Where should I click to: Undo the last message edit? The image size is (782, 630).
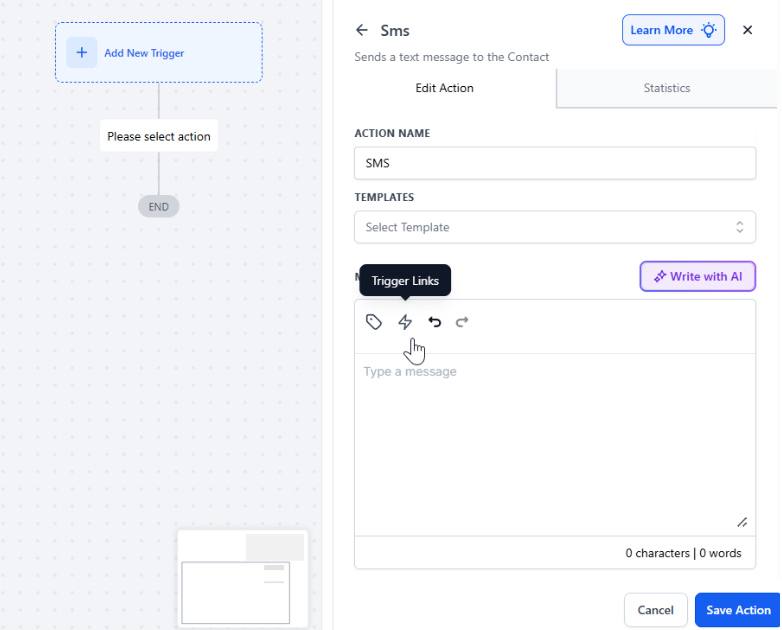[x=434, y=322]
